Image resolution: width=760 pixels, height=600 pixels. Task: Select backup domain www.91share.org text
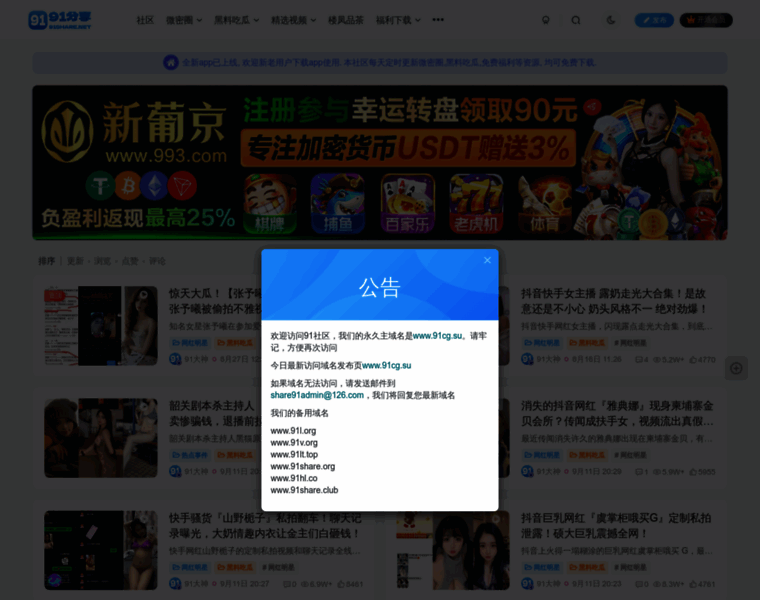coord(303,466)
